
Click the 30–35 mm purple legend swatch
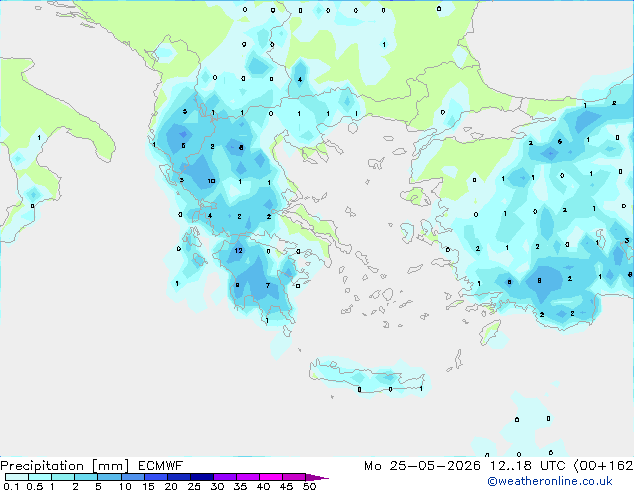225,477
